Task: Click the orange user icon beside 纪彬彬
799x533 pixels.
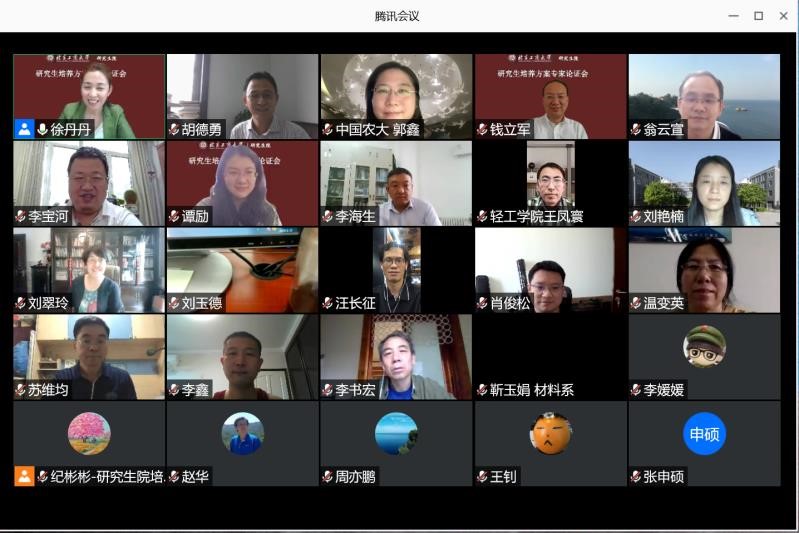Action: pyautogui.click(x=24, y=476)
